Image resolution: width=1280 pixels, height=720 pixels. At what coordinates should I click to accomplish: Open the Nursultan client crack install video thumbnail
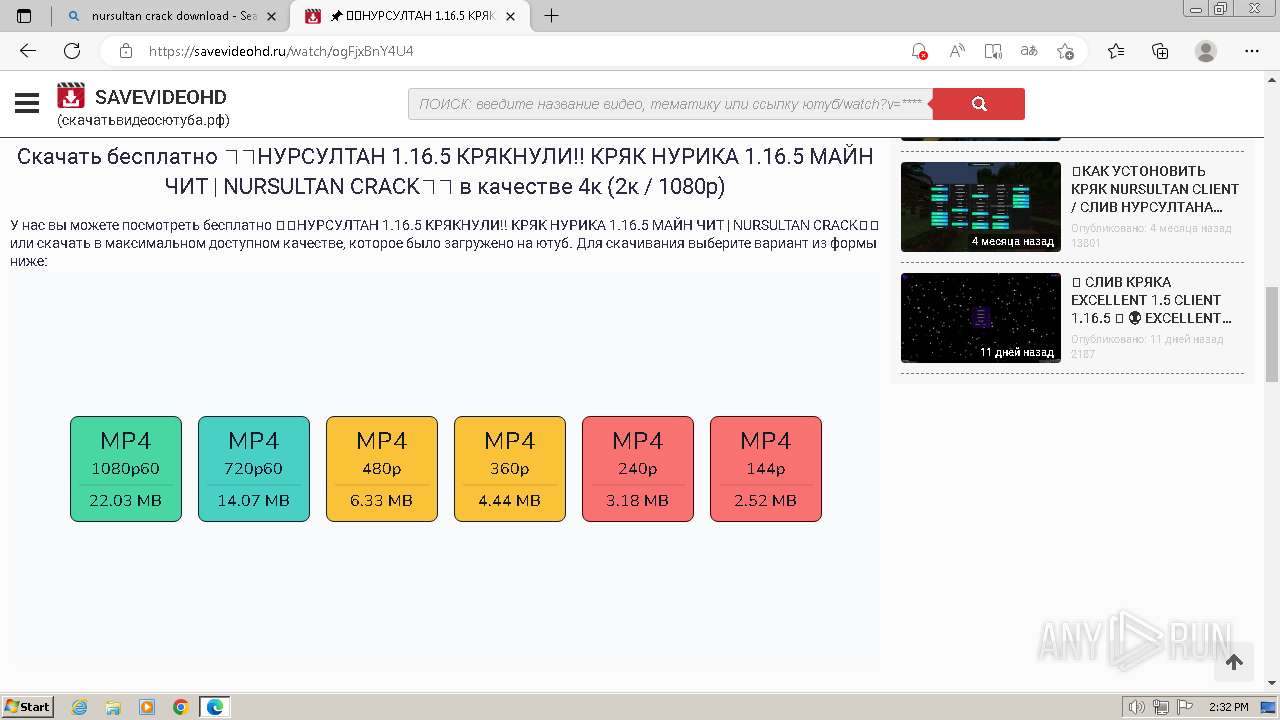[981, 207]
